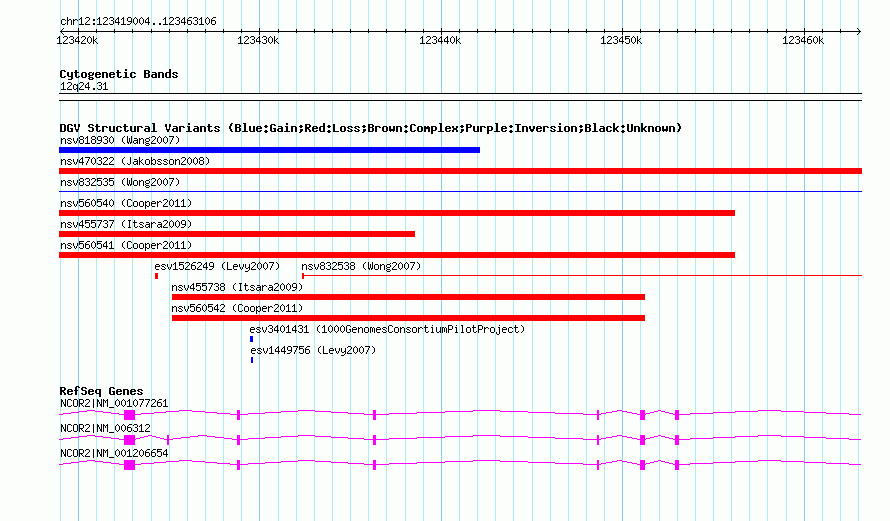Screen dimensions: 890x521
Task: Open the nsv560540 (Cooper2011) label
Action: (x=126, y=203)
